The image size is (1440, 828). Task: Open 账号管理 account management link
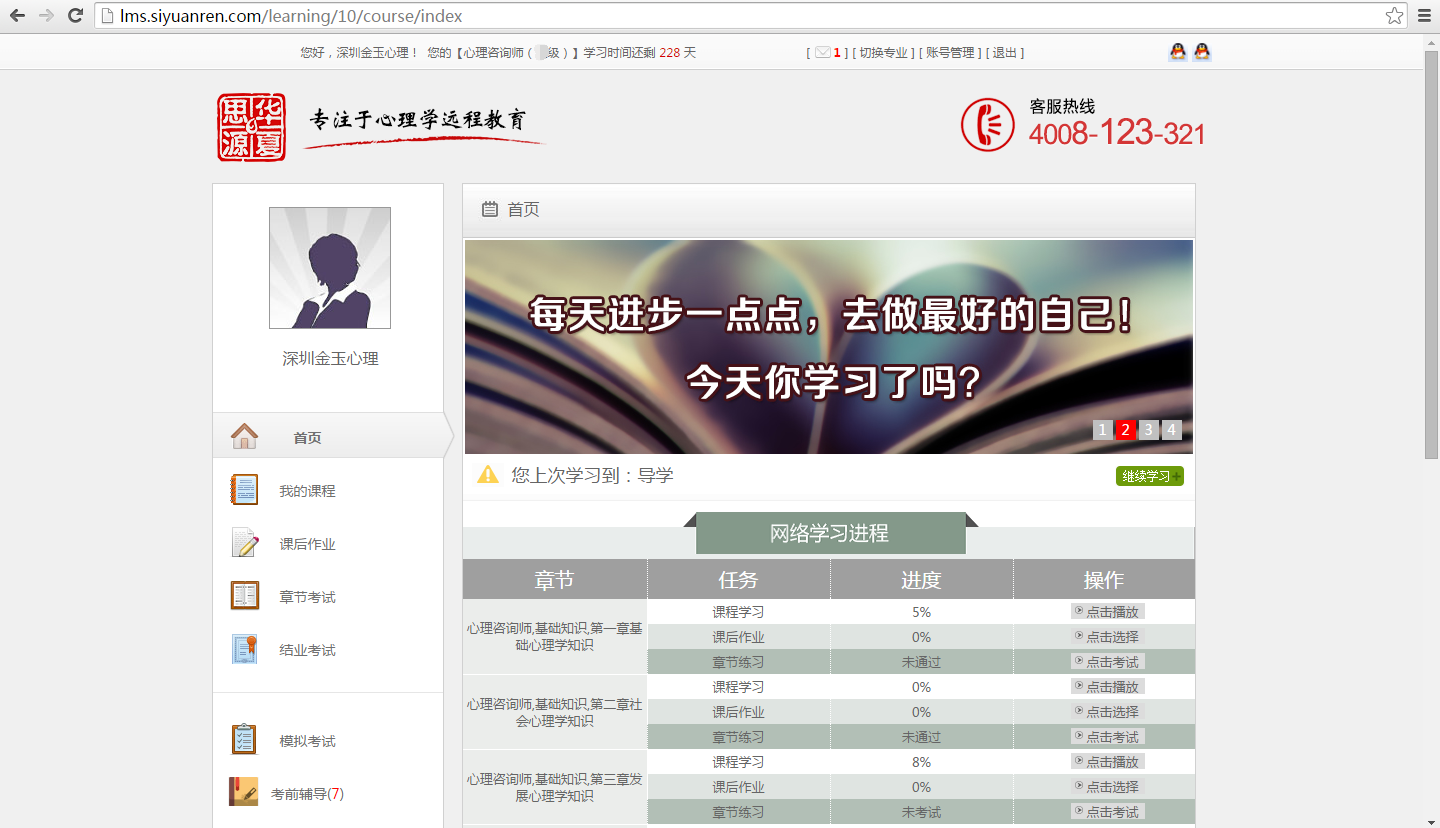pyautogui.click(x=950, y=53)
